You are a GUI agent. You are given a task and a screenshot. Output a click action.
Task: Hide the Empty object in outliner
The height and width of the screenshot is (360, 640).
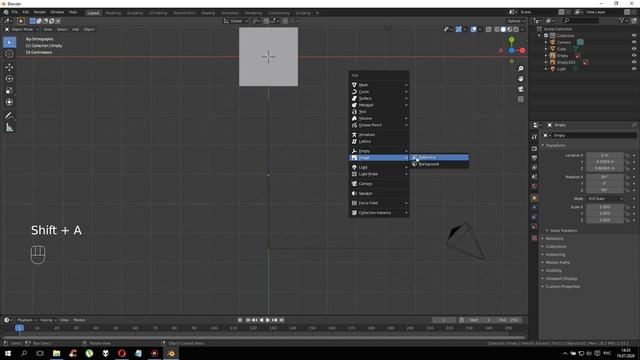click(634, 56)
